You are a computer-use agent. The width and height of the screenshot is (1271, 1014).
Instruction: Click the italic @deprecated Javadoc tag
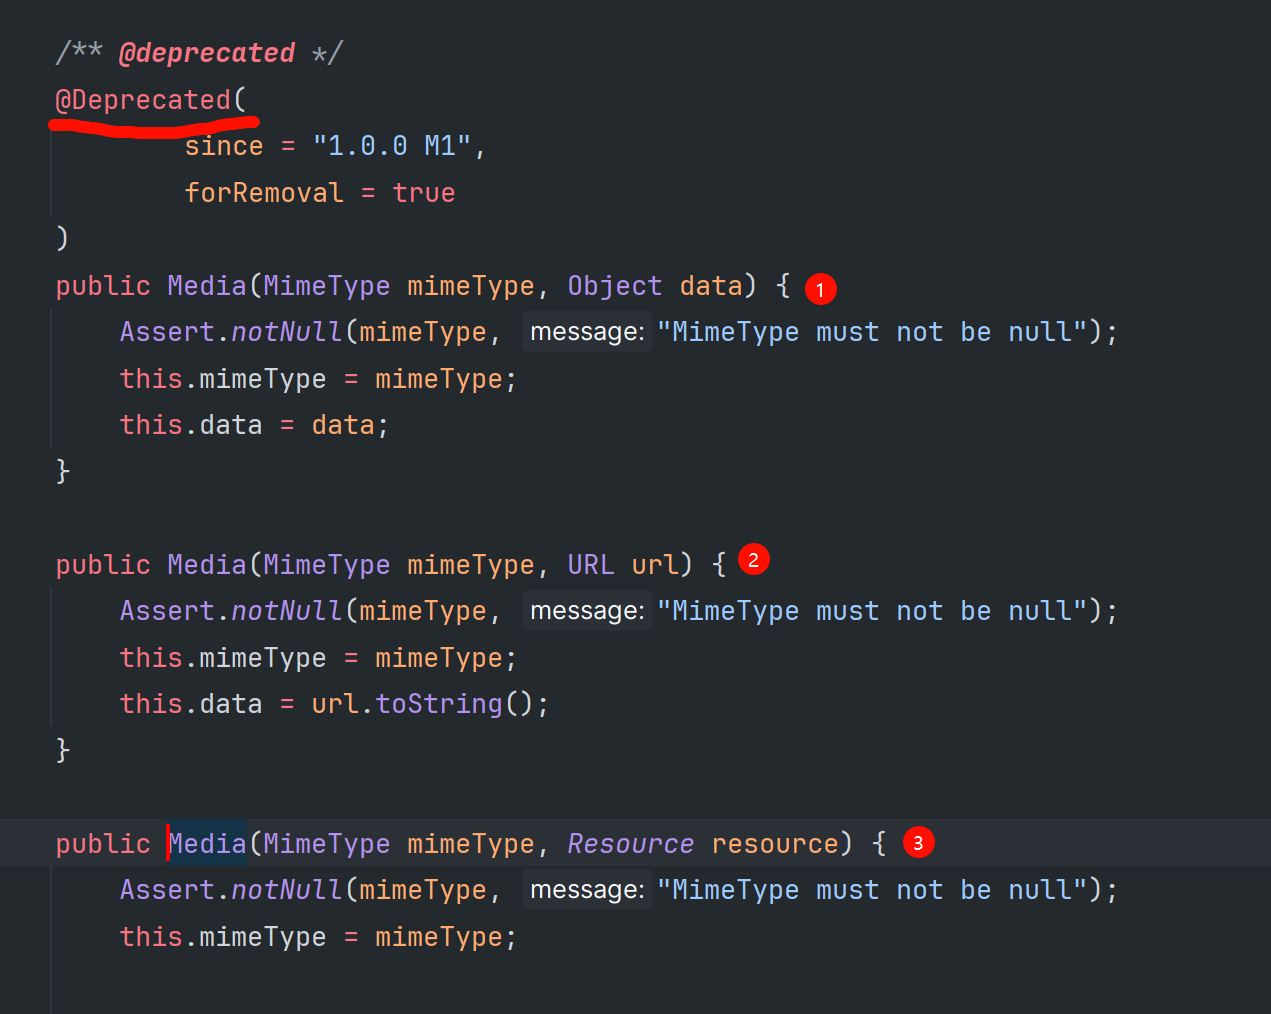pos(206,53)
